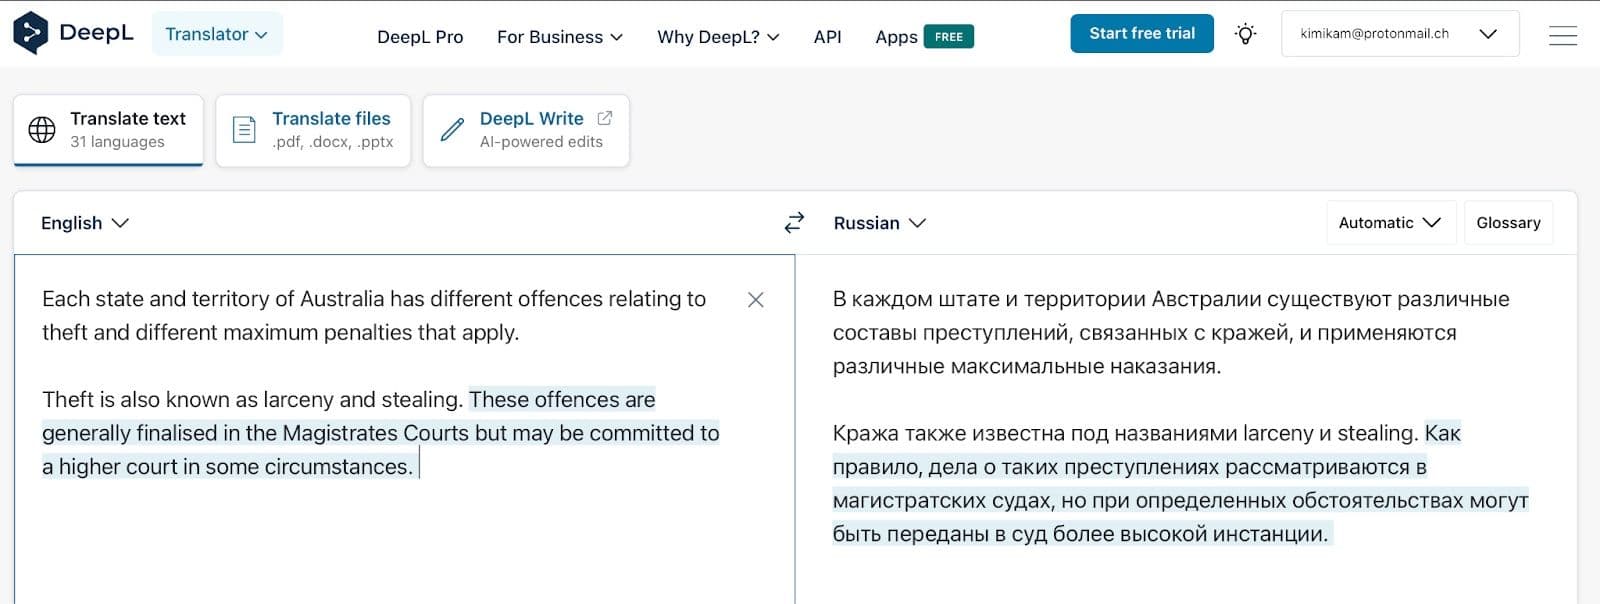
Task: Click the globe icon for Translate text
Action: (42, 130)
